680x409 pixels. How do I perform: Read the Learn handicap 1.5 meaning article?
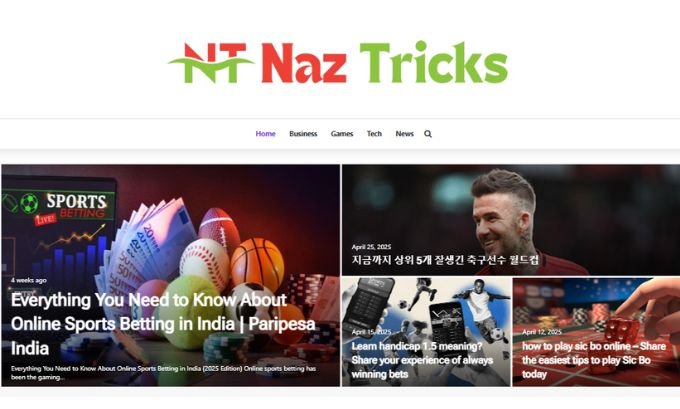(422, 360)
